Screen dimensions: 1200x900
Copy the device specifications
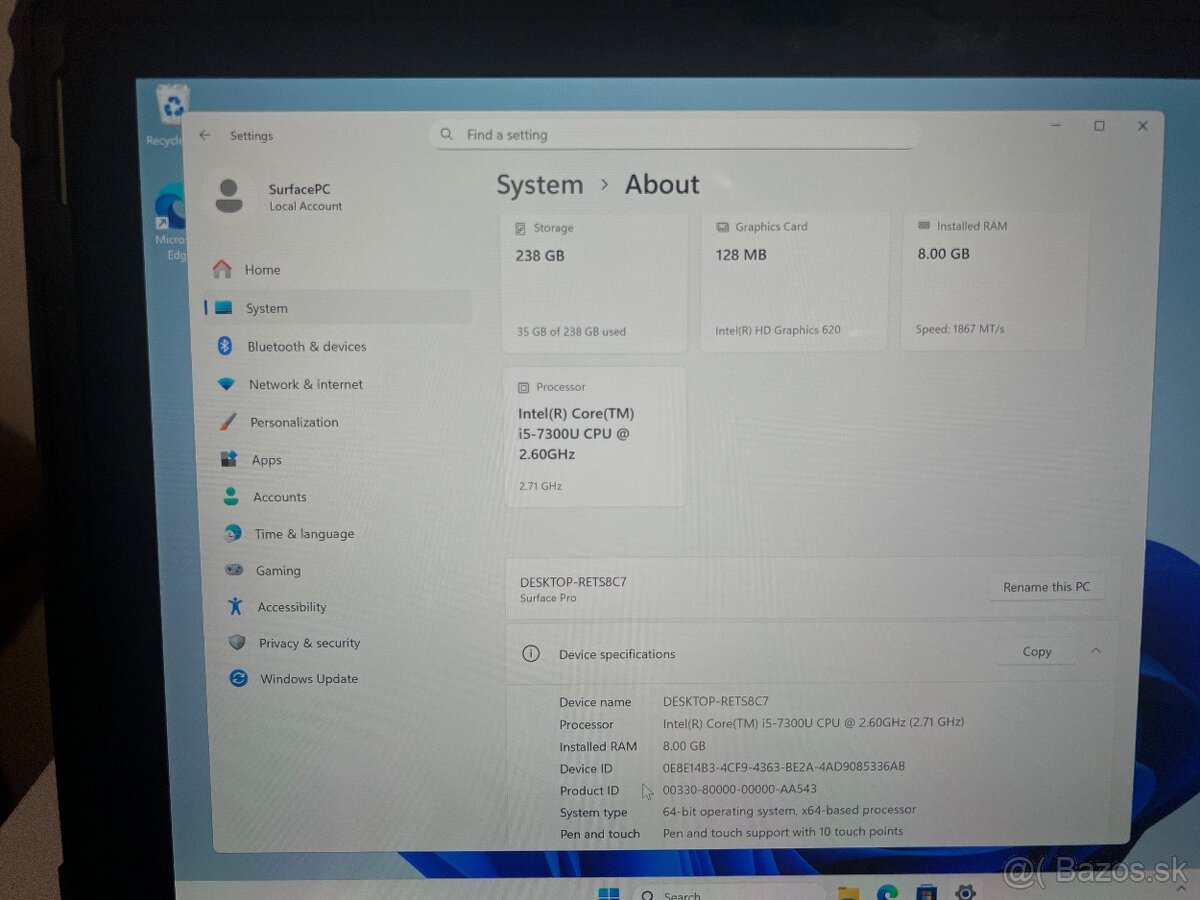pos(1036,651)
